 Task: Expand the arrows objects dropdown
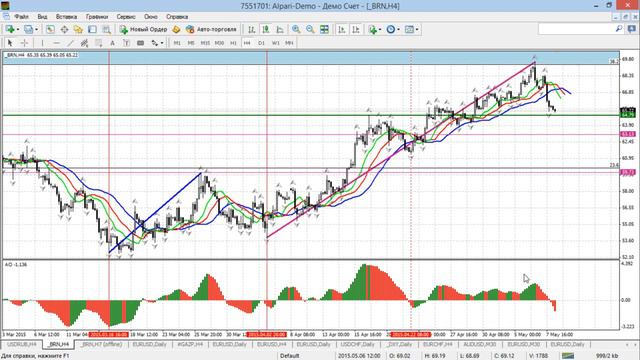162,43
